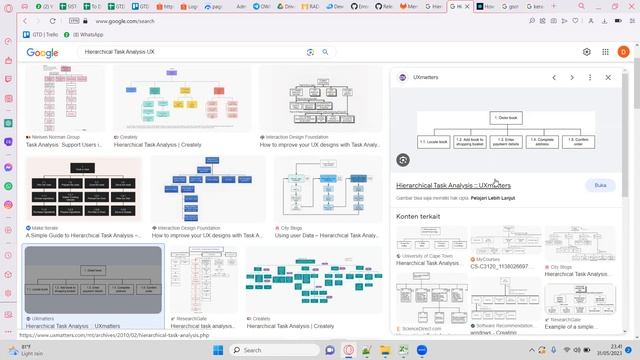Show previous image in the preview panel
This screenshot has width=640, height=360.
pos(554,78)
